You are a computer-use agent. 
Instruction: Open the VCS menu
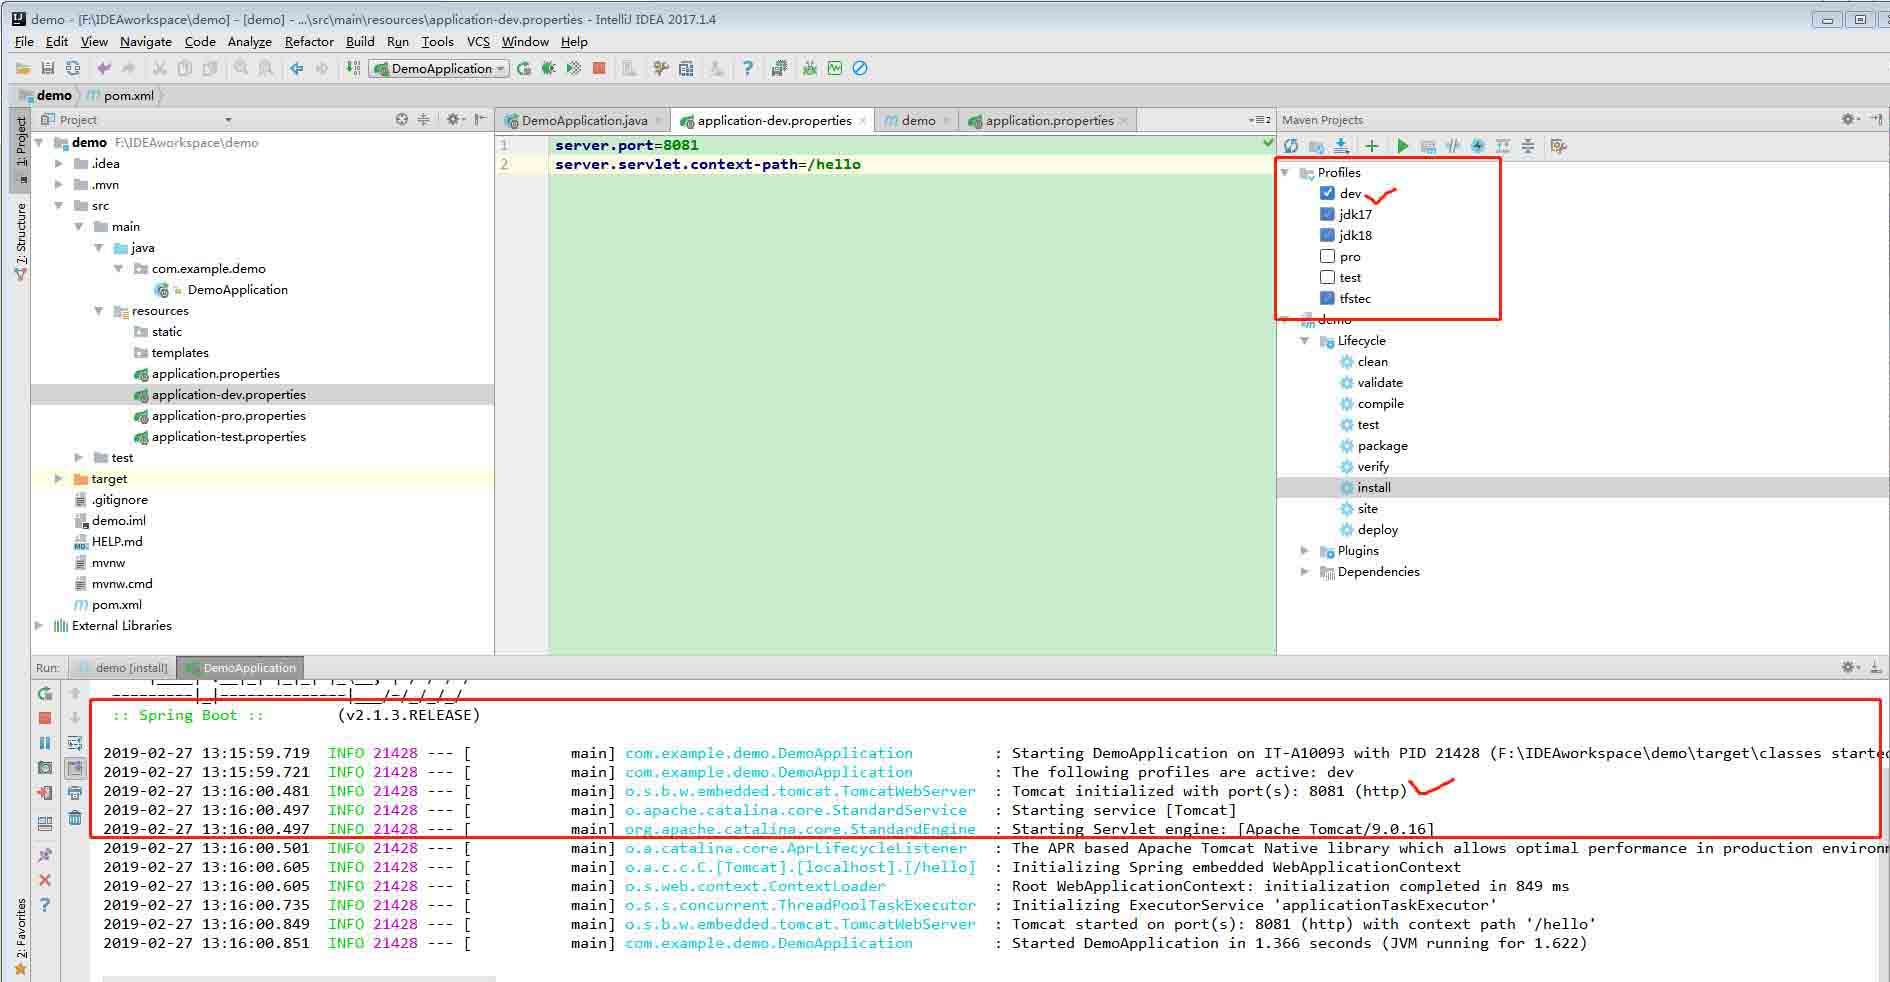click(x=478, y=41)
